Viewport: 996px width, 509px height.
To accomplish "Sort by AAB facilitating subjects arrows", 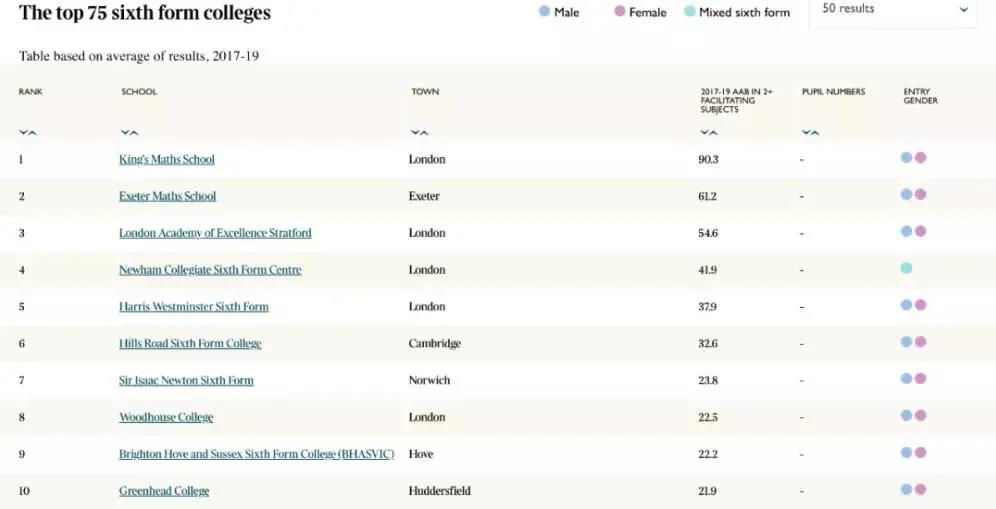I will [709, 132].
